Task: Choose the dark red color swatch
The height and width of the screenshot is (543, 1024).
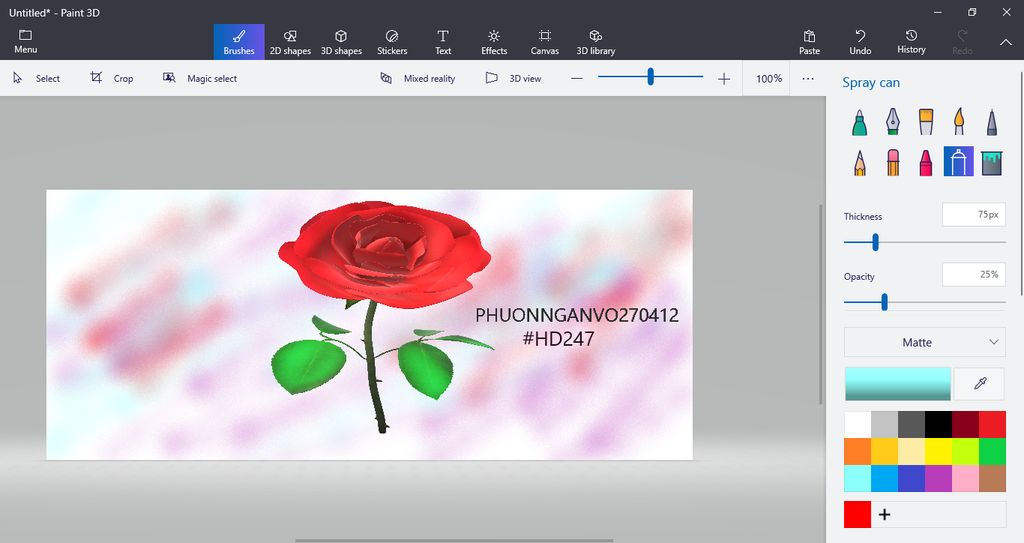Action: point(965,424)
